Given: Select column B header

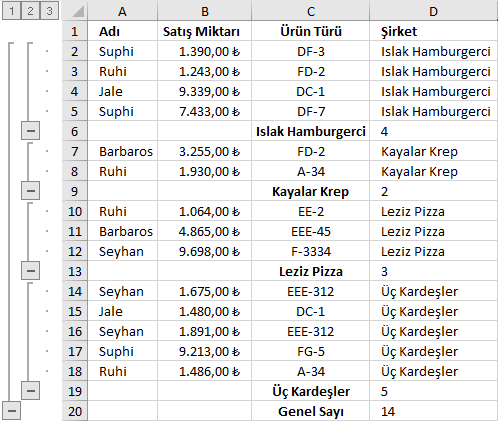Looking at the screenshot, I should pyautogui.click(x=204, y=11).
